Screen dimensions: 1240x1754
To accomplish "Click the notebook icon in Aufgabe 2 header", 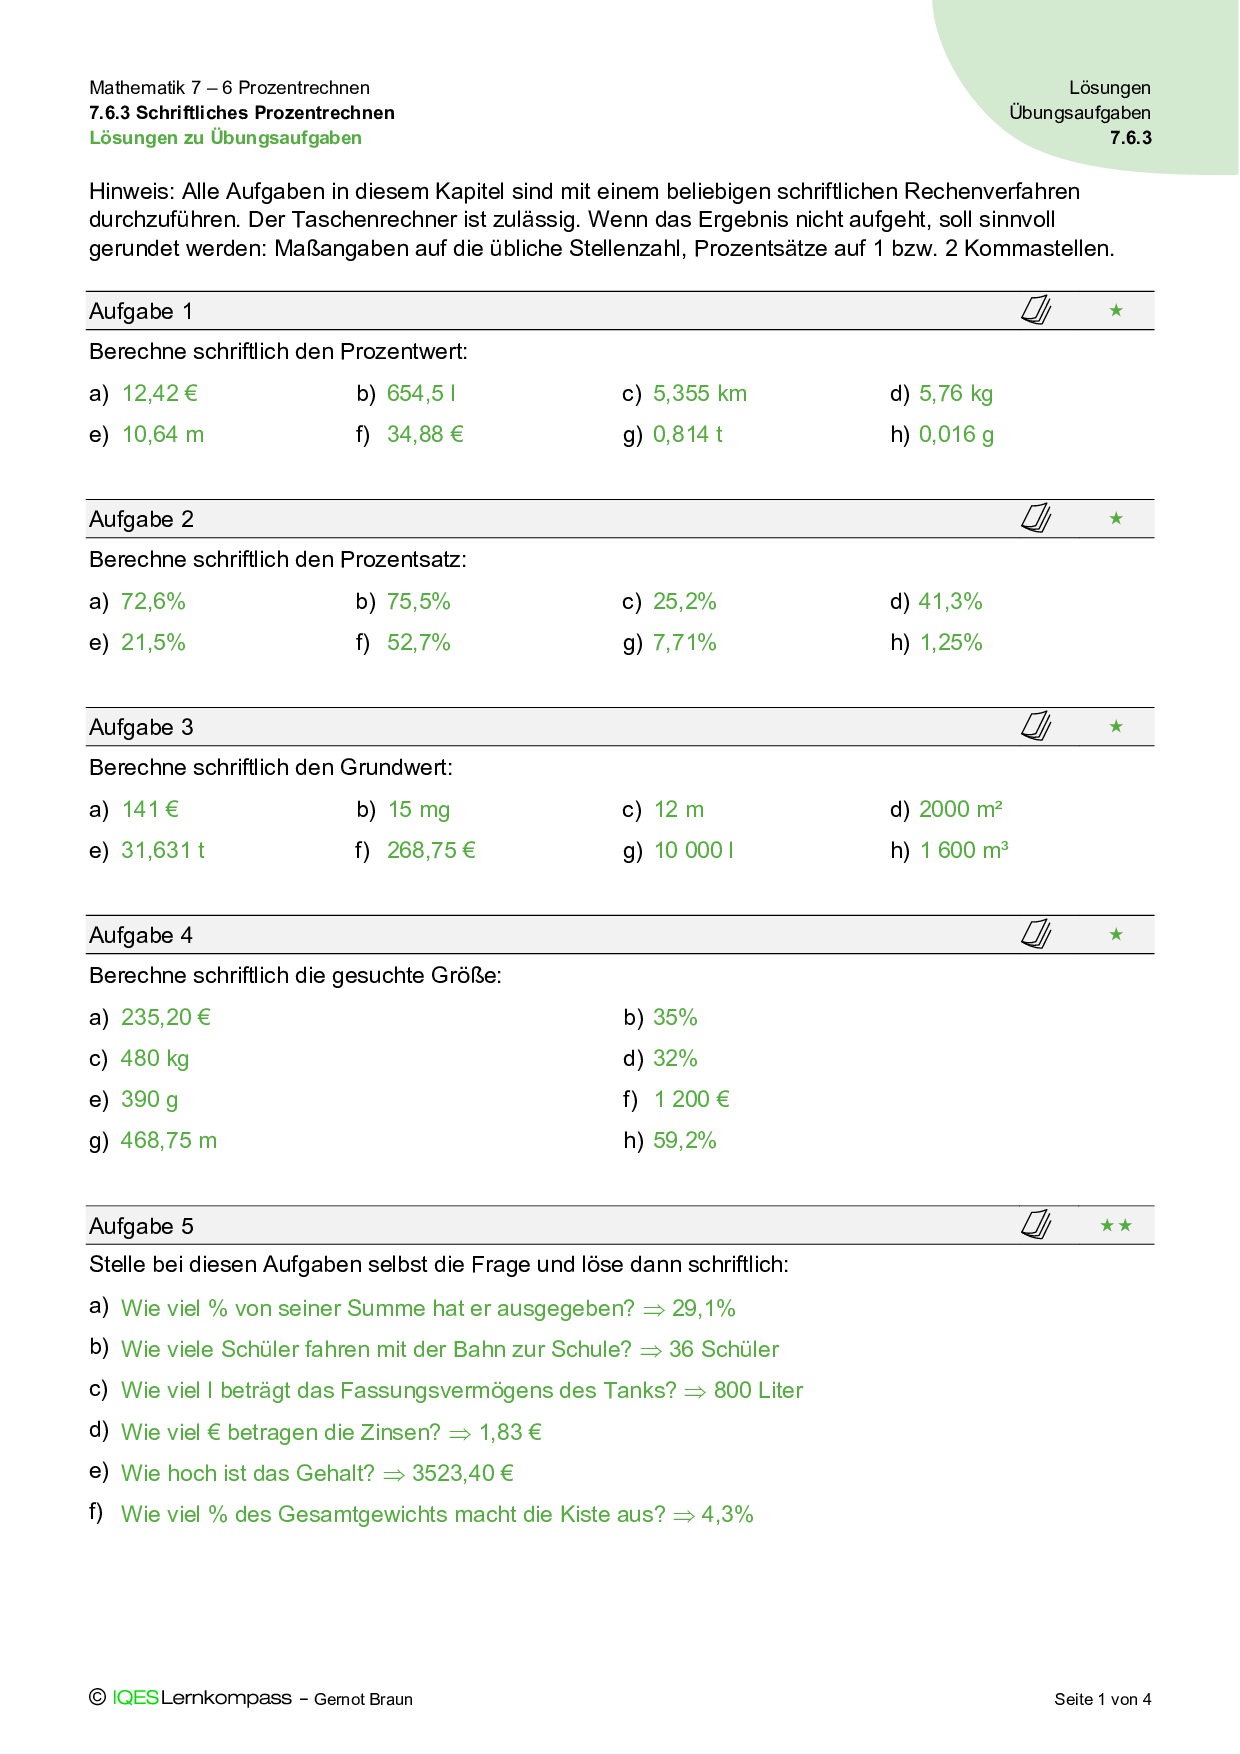I will point(1036,518).
